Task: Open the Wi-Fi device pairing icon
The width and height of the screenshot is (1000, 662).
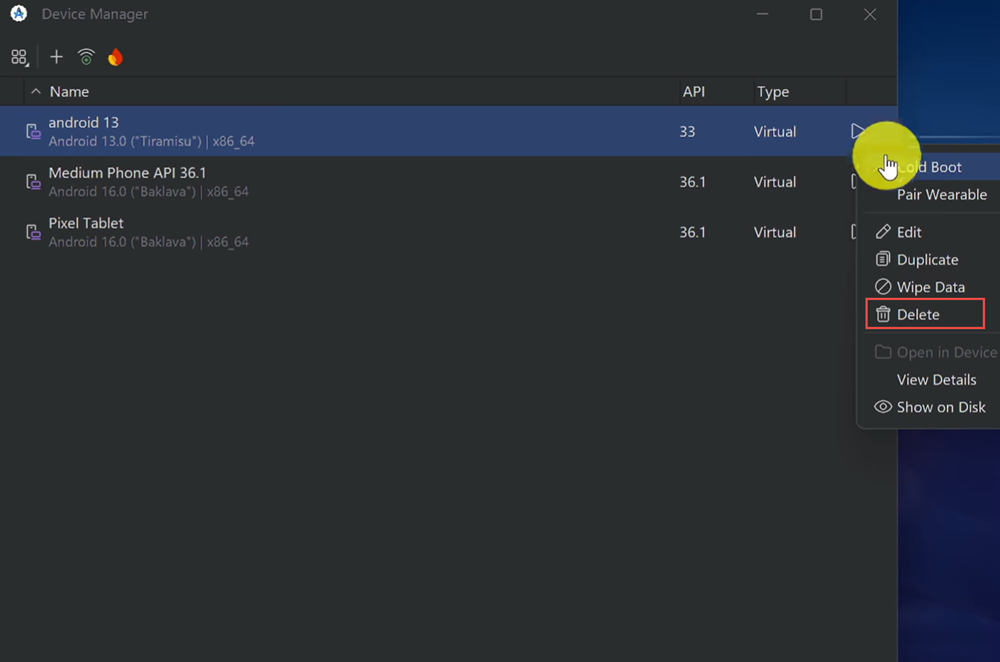Action: coord(86,57)
